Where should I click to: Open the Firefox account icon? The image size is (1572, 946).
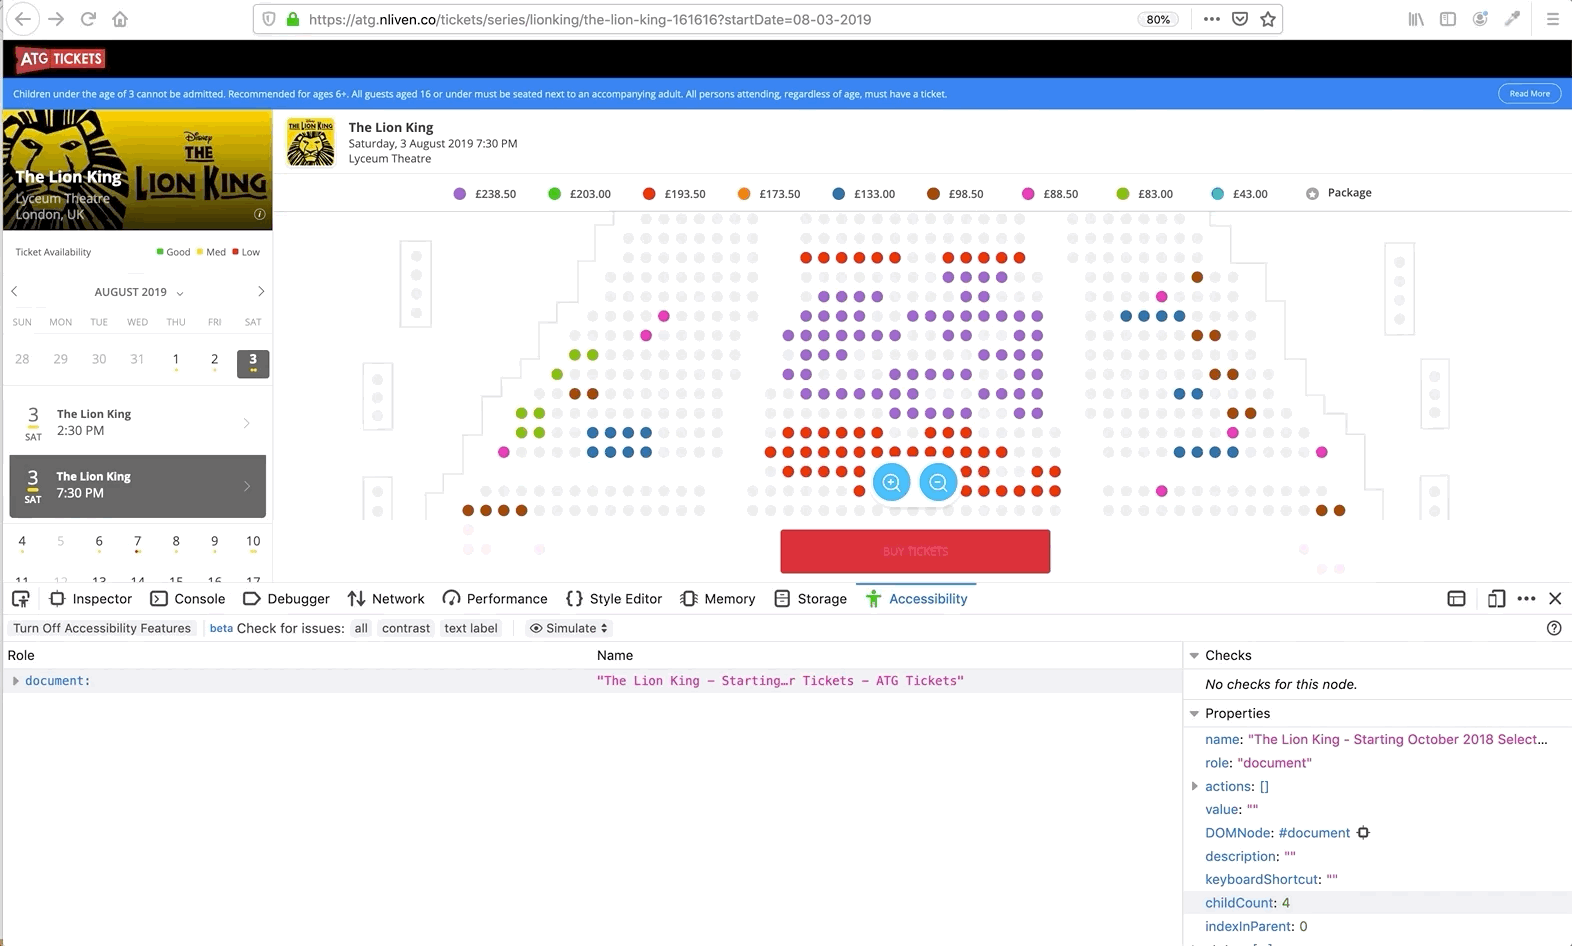click(x=1480, y=19)
